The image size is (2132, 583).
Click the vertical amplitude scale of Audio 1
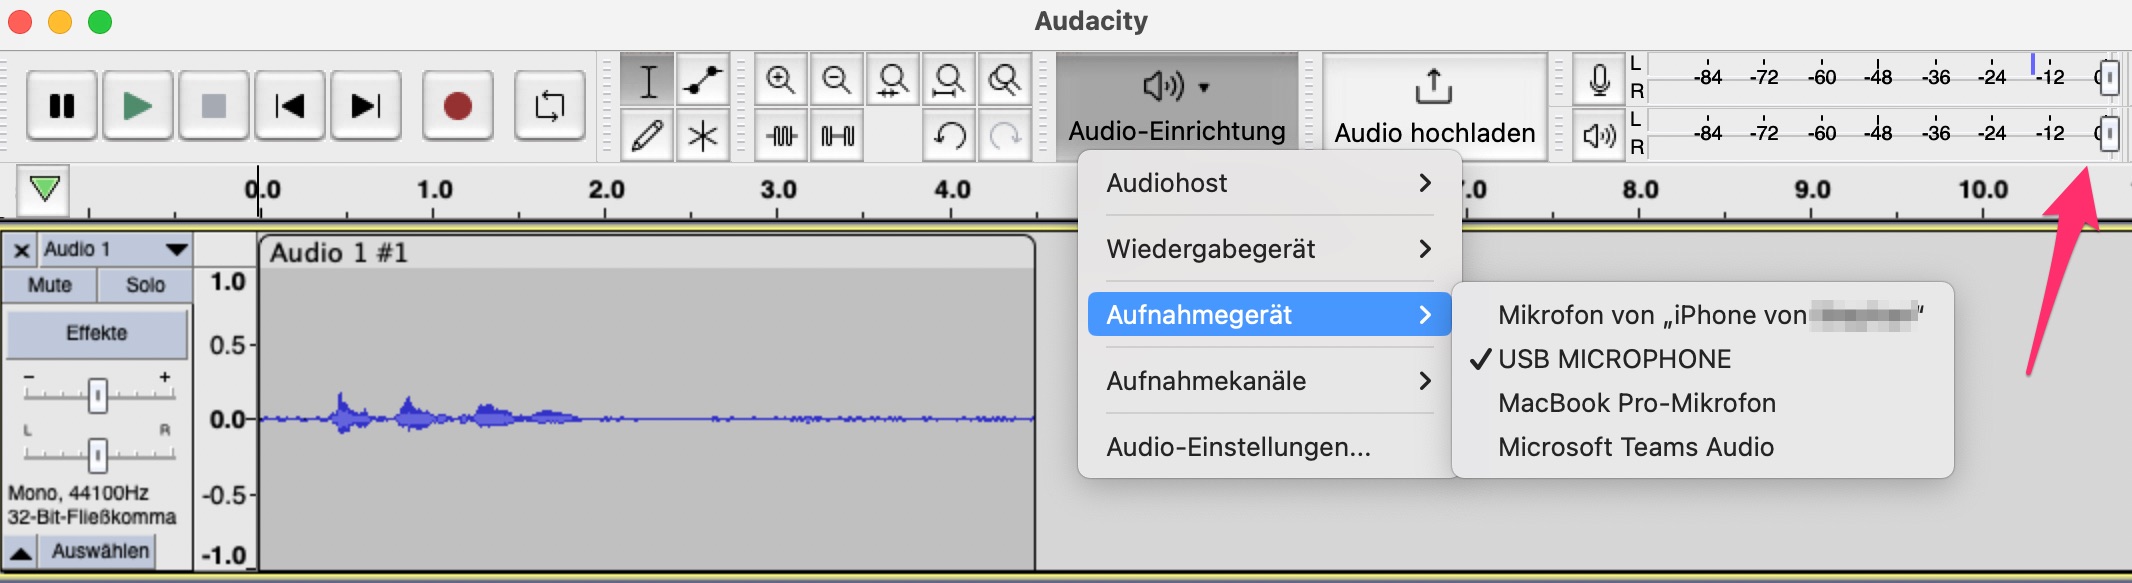227,418
